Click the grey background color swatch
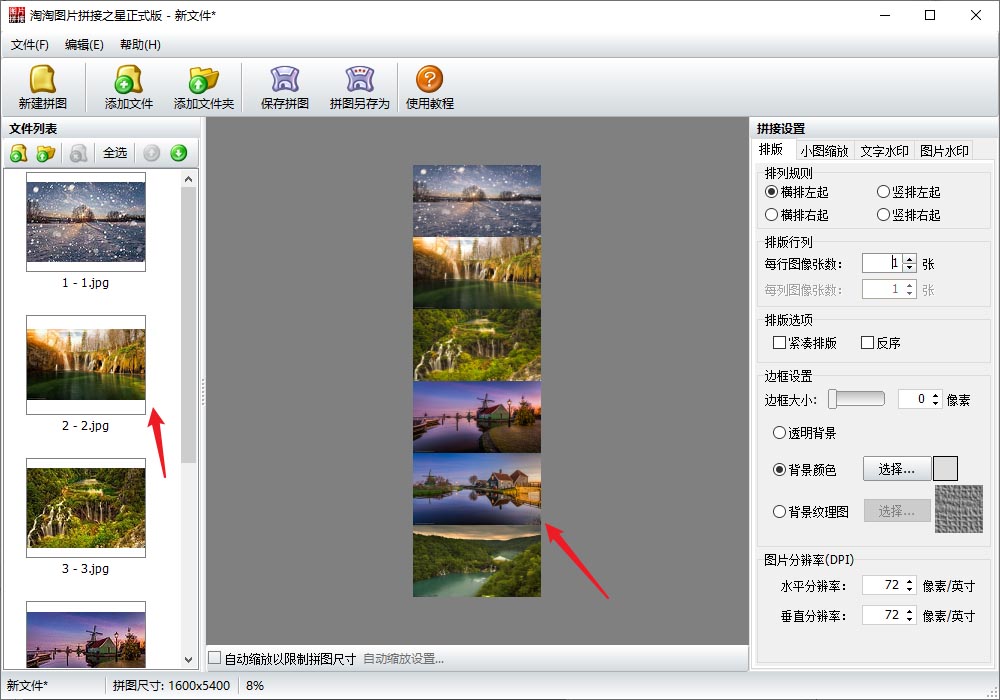The width and height of the screenshot is (1000, 700). click(x=945, y=469)
